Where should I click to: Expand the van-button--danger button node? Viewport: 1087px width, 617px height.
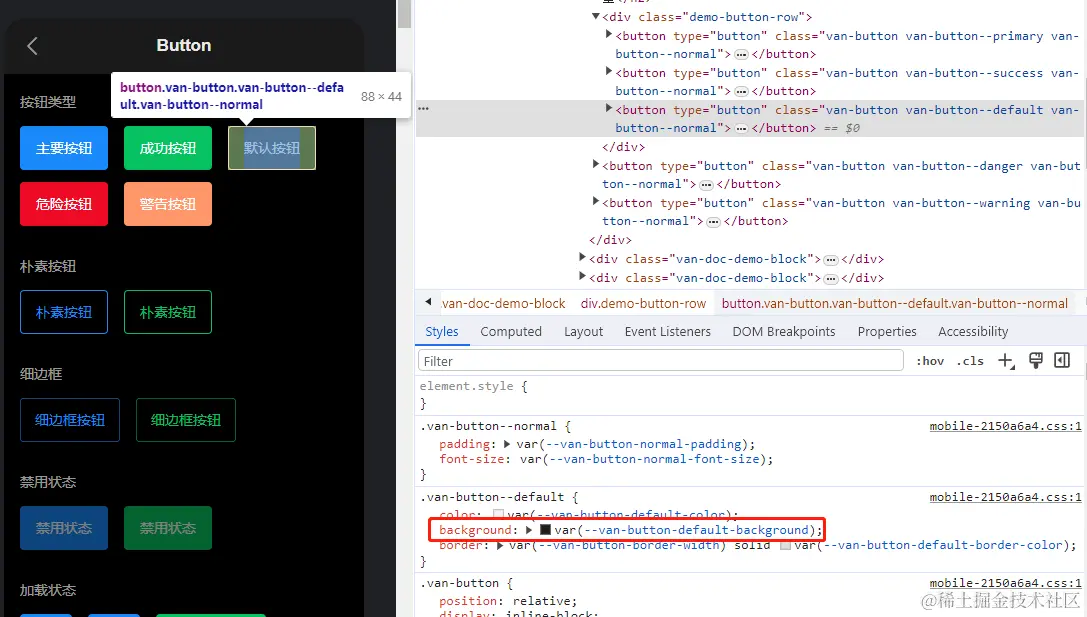595,164
